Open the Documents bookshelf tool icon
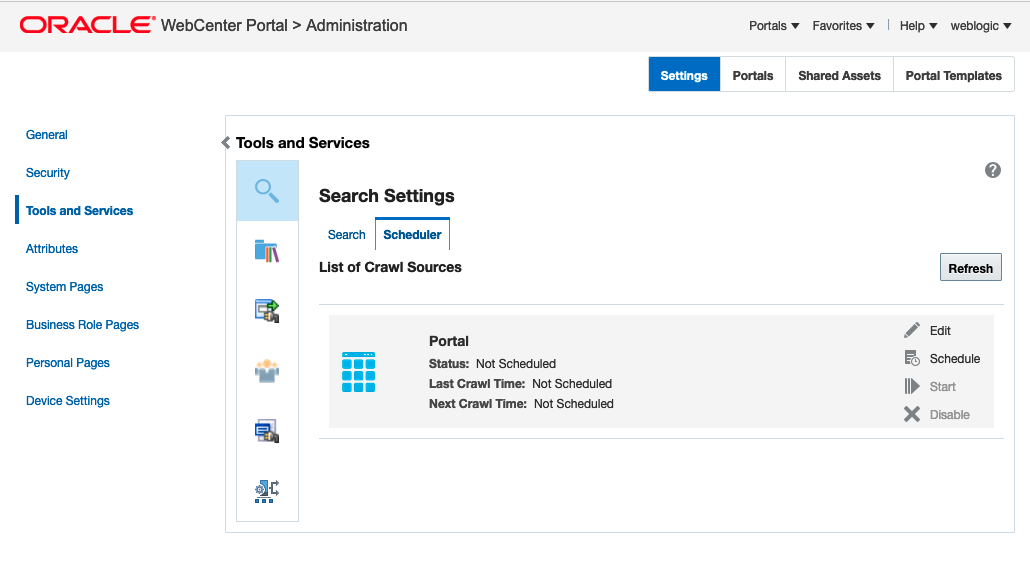 [267, 251]
